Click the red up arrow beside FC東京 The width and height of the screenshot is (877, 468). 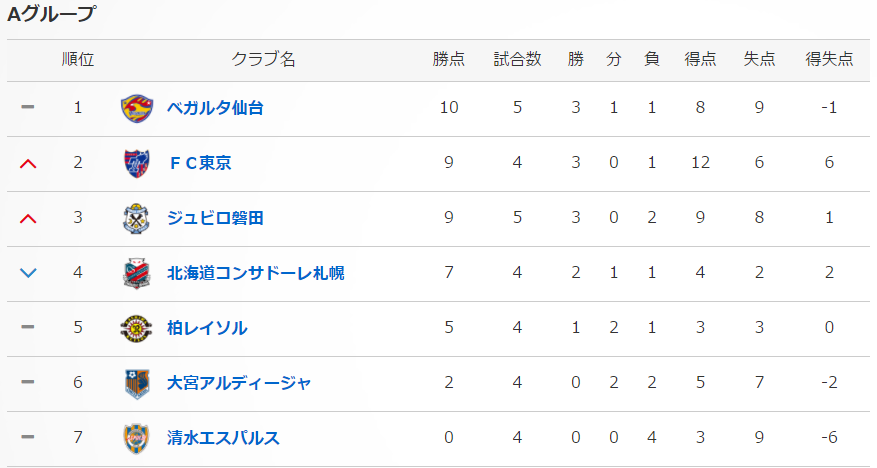[x=28, y=163]
